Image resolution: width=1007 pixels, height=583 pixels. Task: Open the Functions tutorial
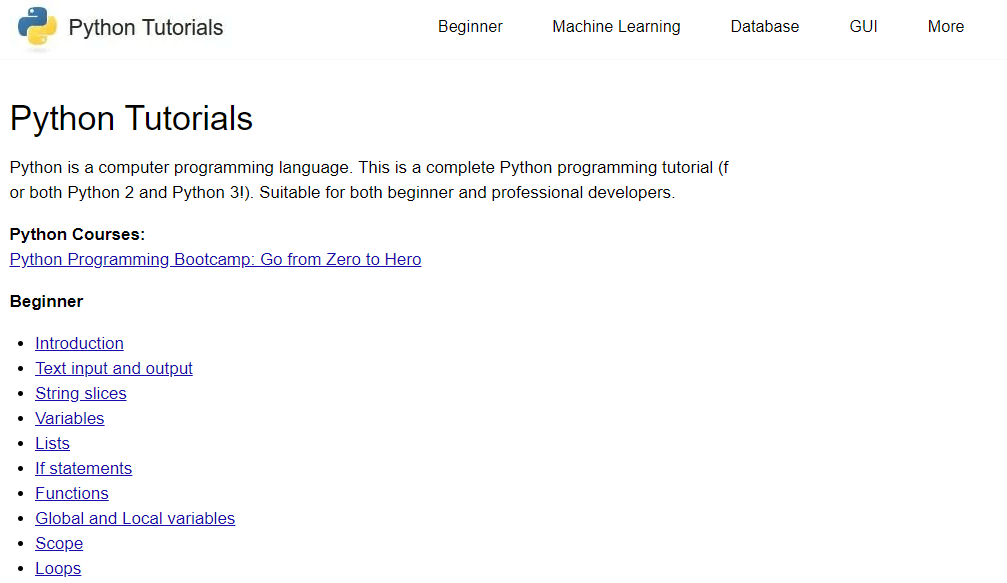71,493
